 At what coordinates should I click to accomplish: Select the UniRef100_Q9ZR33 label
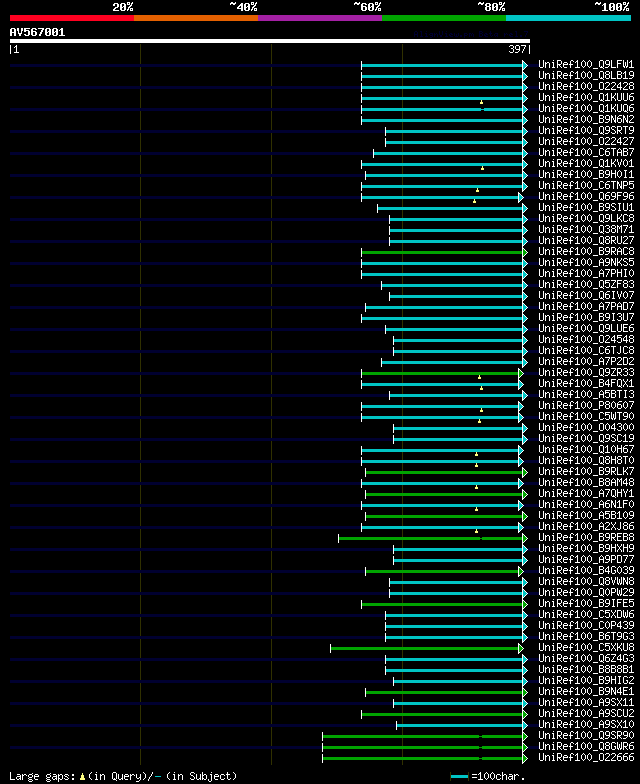[x=586, y=372]
